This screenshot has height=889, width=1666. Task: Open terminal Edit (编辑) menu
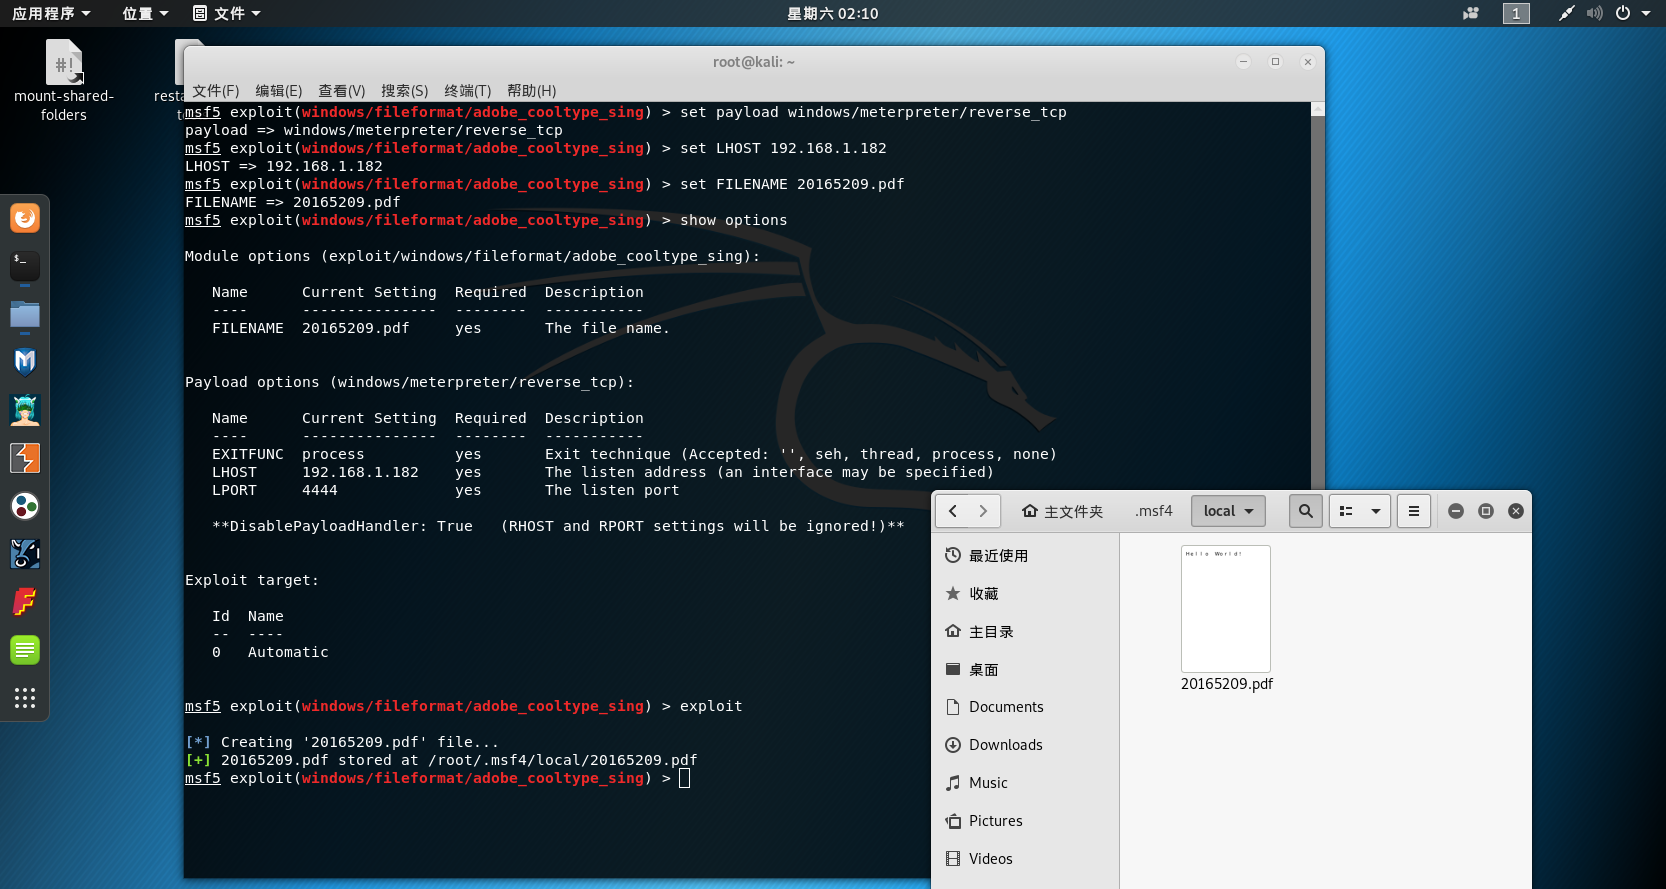[x=279, y=91]
